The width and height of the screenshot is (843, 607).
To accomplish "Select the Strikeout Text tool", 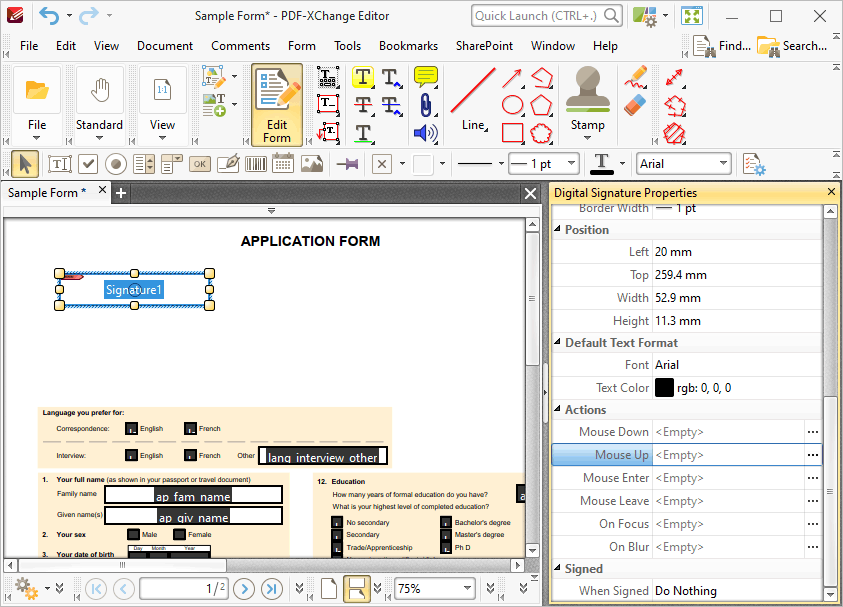I will pos(363,105).
